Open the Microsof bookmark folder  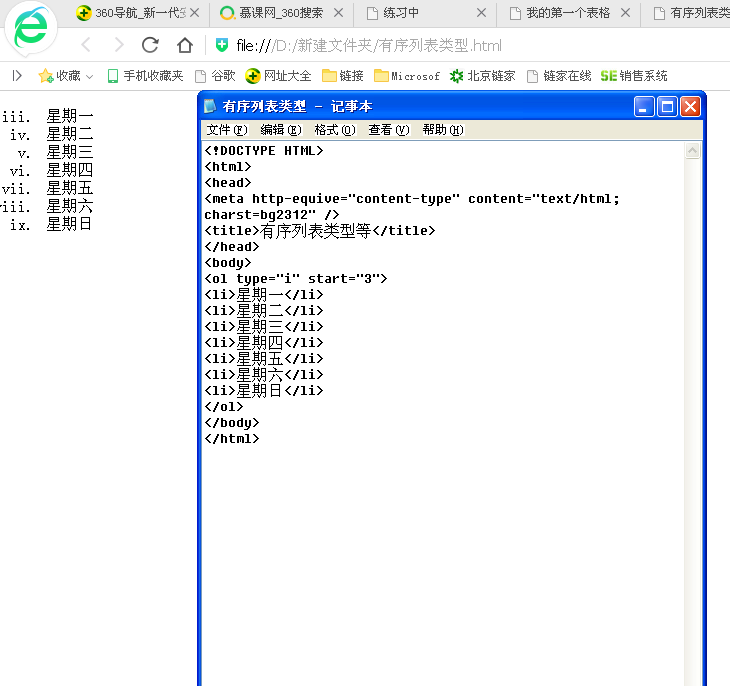[407, 75]
